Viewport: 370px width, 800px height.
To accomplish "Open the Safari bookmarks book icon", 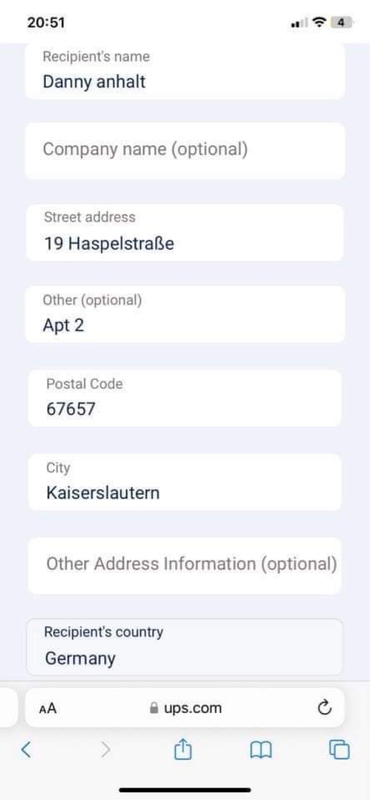I will tap(261, 750).
